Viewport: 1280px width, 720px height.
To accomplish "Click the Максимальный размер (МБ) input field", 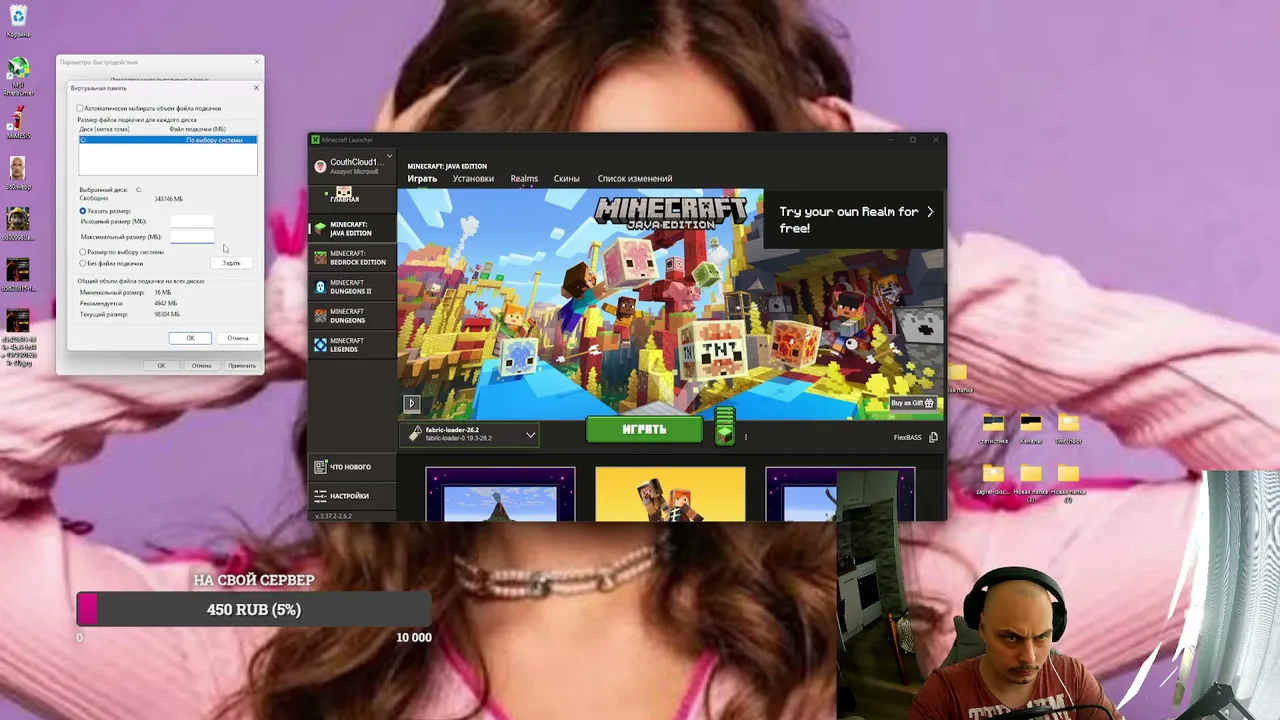I will [192, 237].
